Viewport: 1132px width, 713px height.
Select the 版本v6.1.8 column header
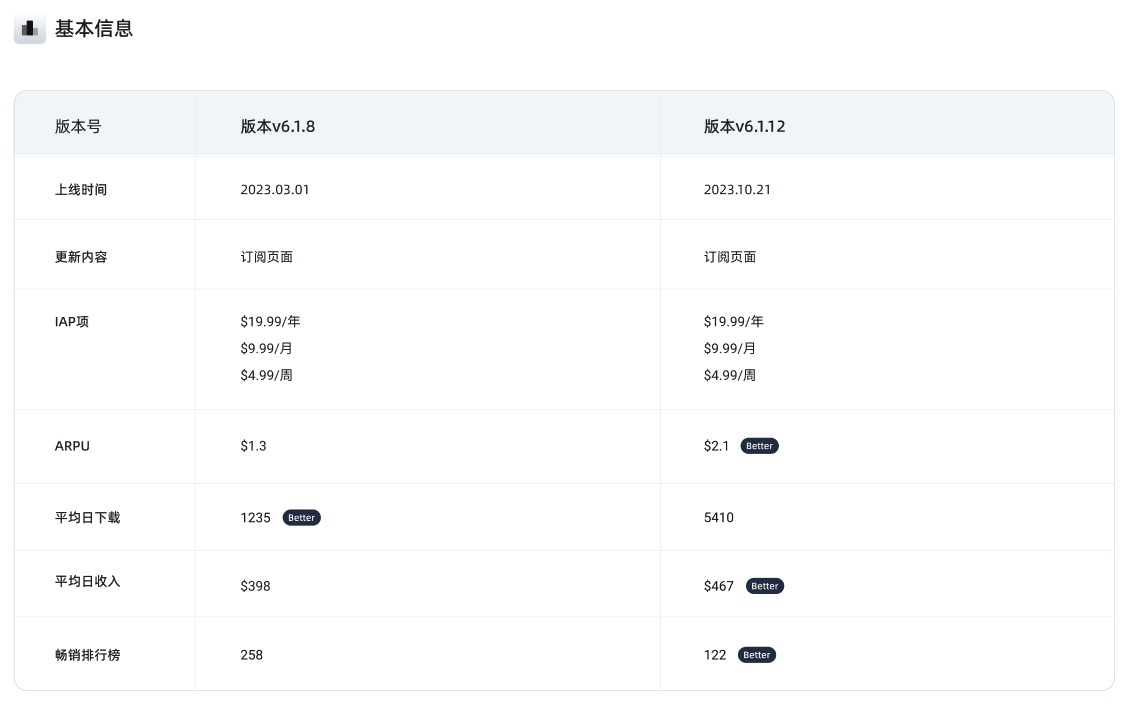278,127
